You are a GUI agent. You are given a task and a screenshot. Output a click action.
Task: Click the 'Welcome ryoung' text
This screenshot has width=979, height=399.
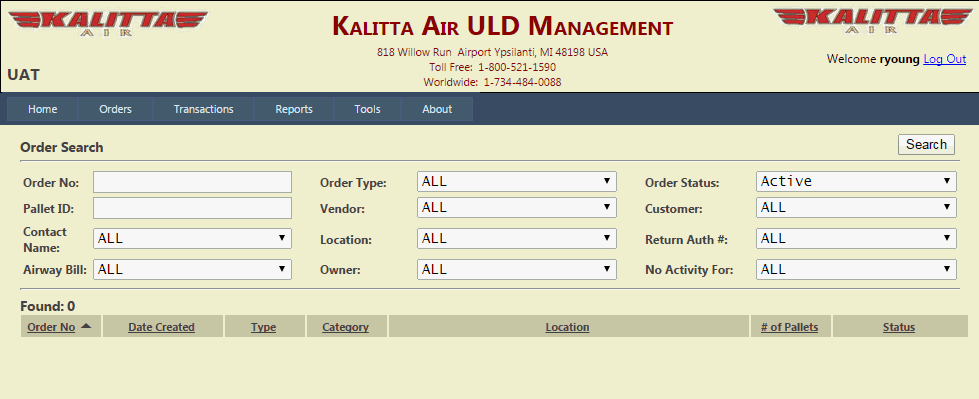(873, 59)
